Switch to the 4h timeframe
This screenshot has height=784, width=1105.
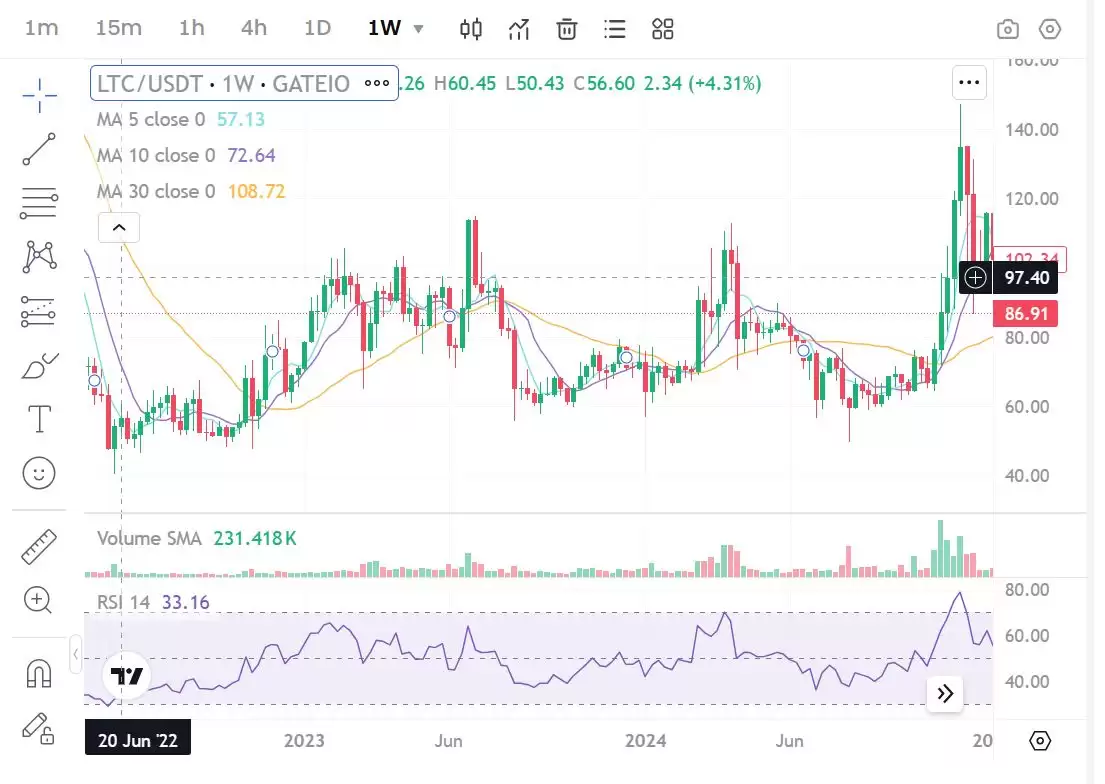tap(254, 28)
